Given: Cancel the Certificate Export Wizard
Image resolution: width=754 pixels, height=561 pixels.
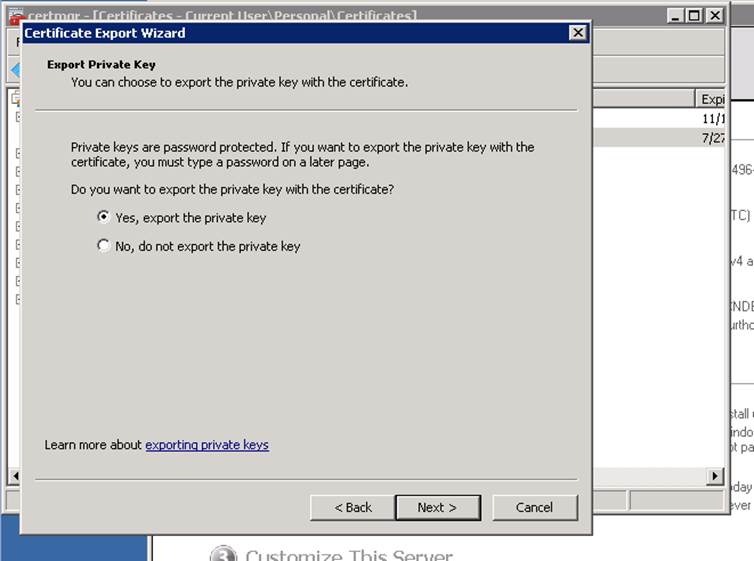Looking at the screenshot, I should 534,507.
